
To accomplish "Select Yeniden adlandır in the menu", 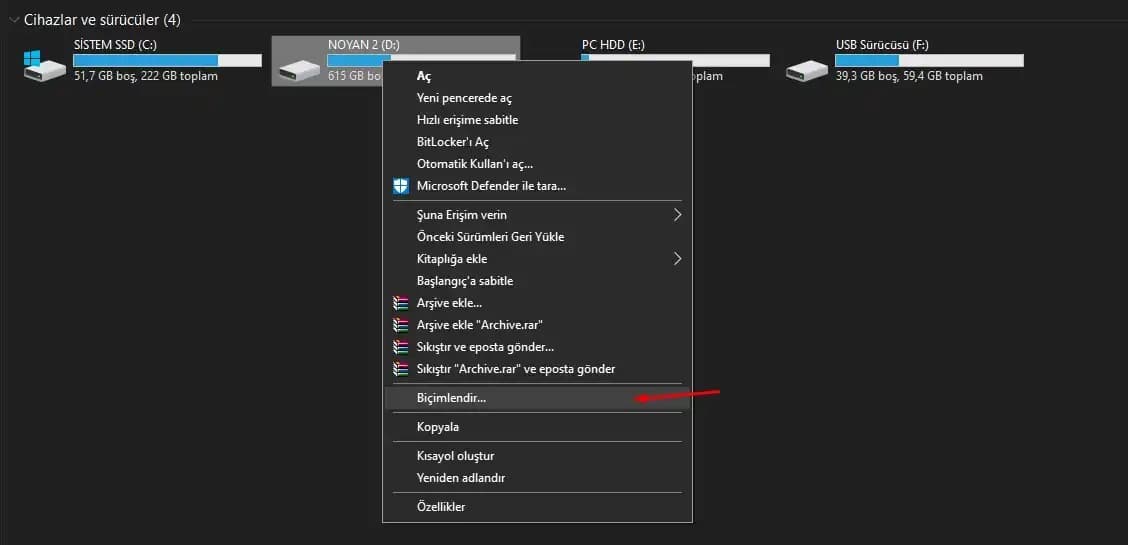I will [x=460, y=478].
